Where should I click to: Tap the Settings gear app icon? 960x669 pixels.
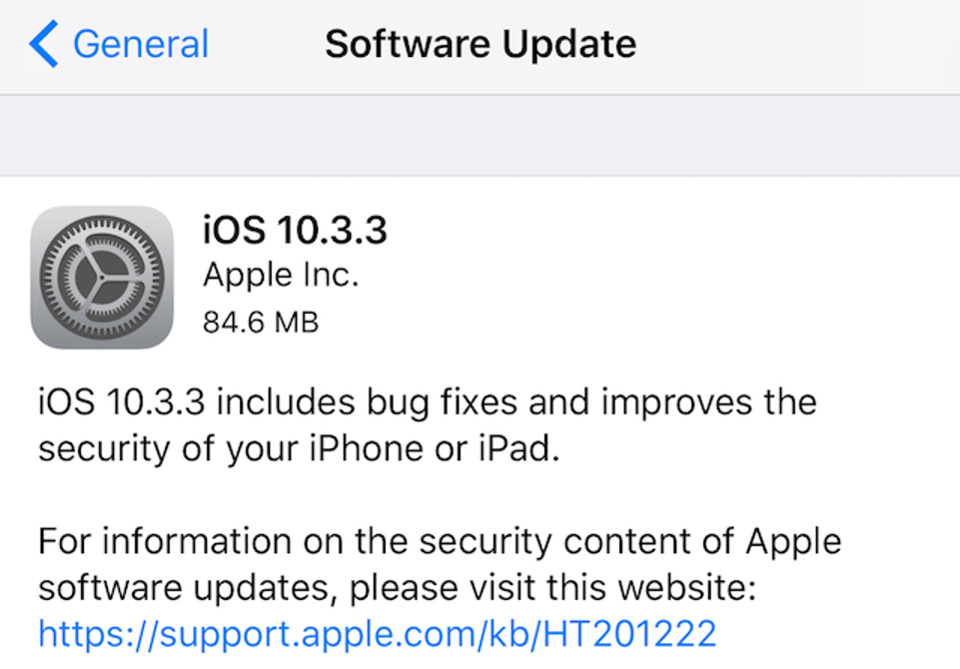(x=102, y=277)
